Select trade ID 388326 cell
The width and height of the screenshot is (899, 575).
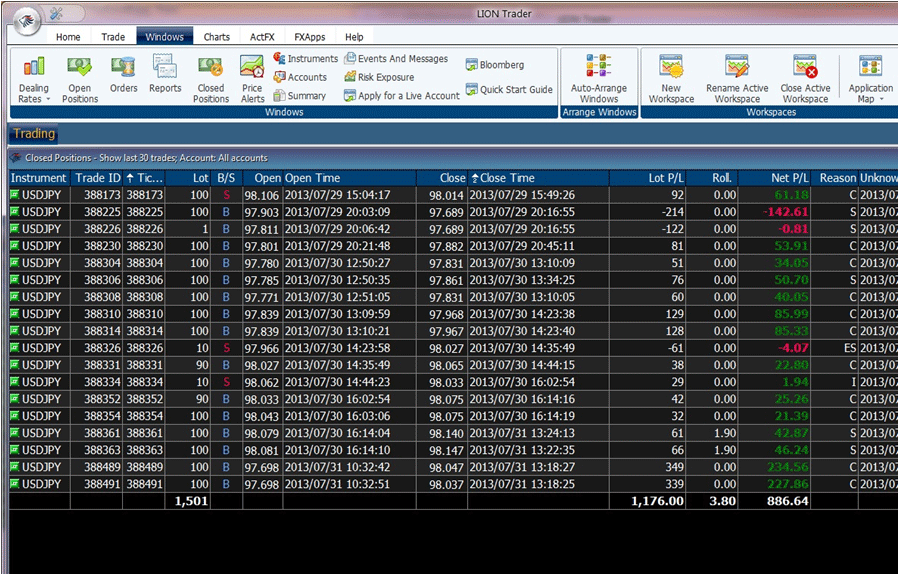[x=96, y=348]
